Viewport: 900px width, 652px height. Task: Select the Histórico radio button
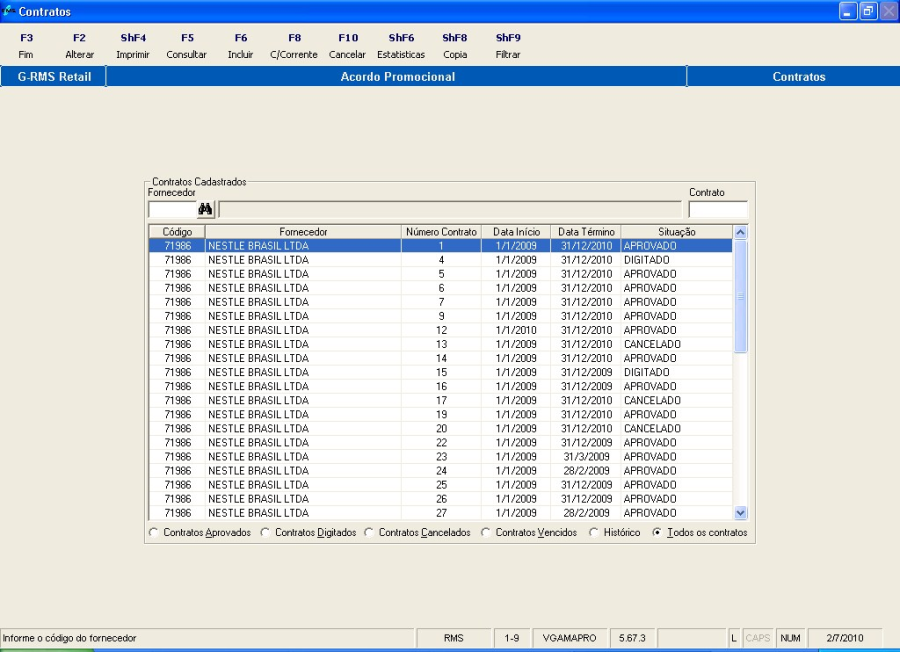pos(594,533)
